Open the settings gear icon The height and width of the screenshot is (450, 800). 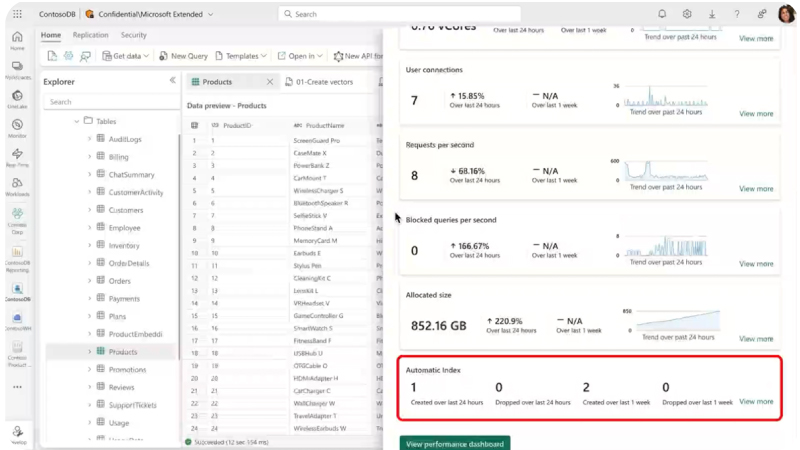(687, 14)
